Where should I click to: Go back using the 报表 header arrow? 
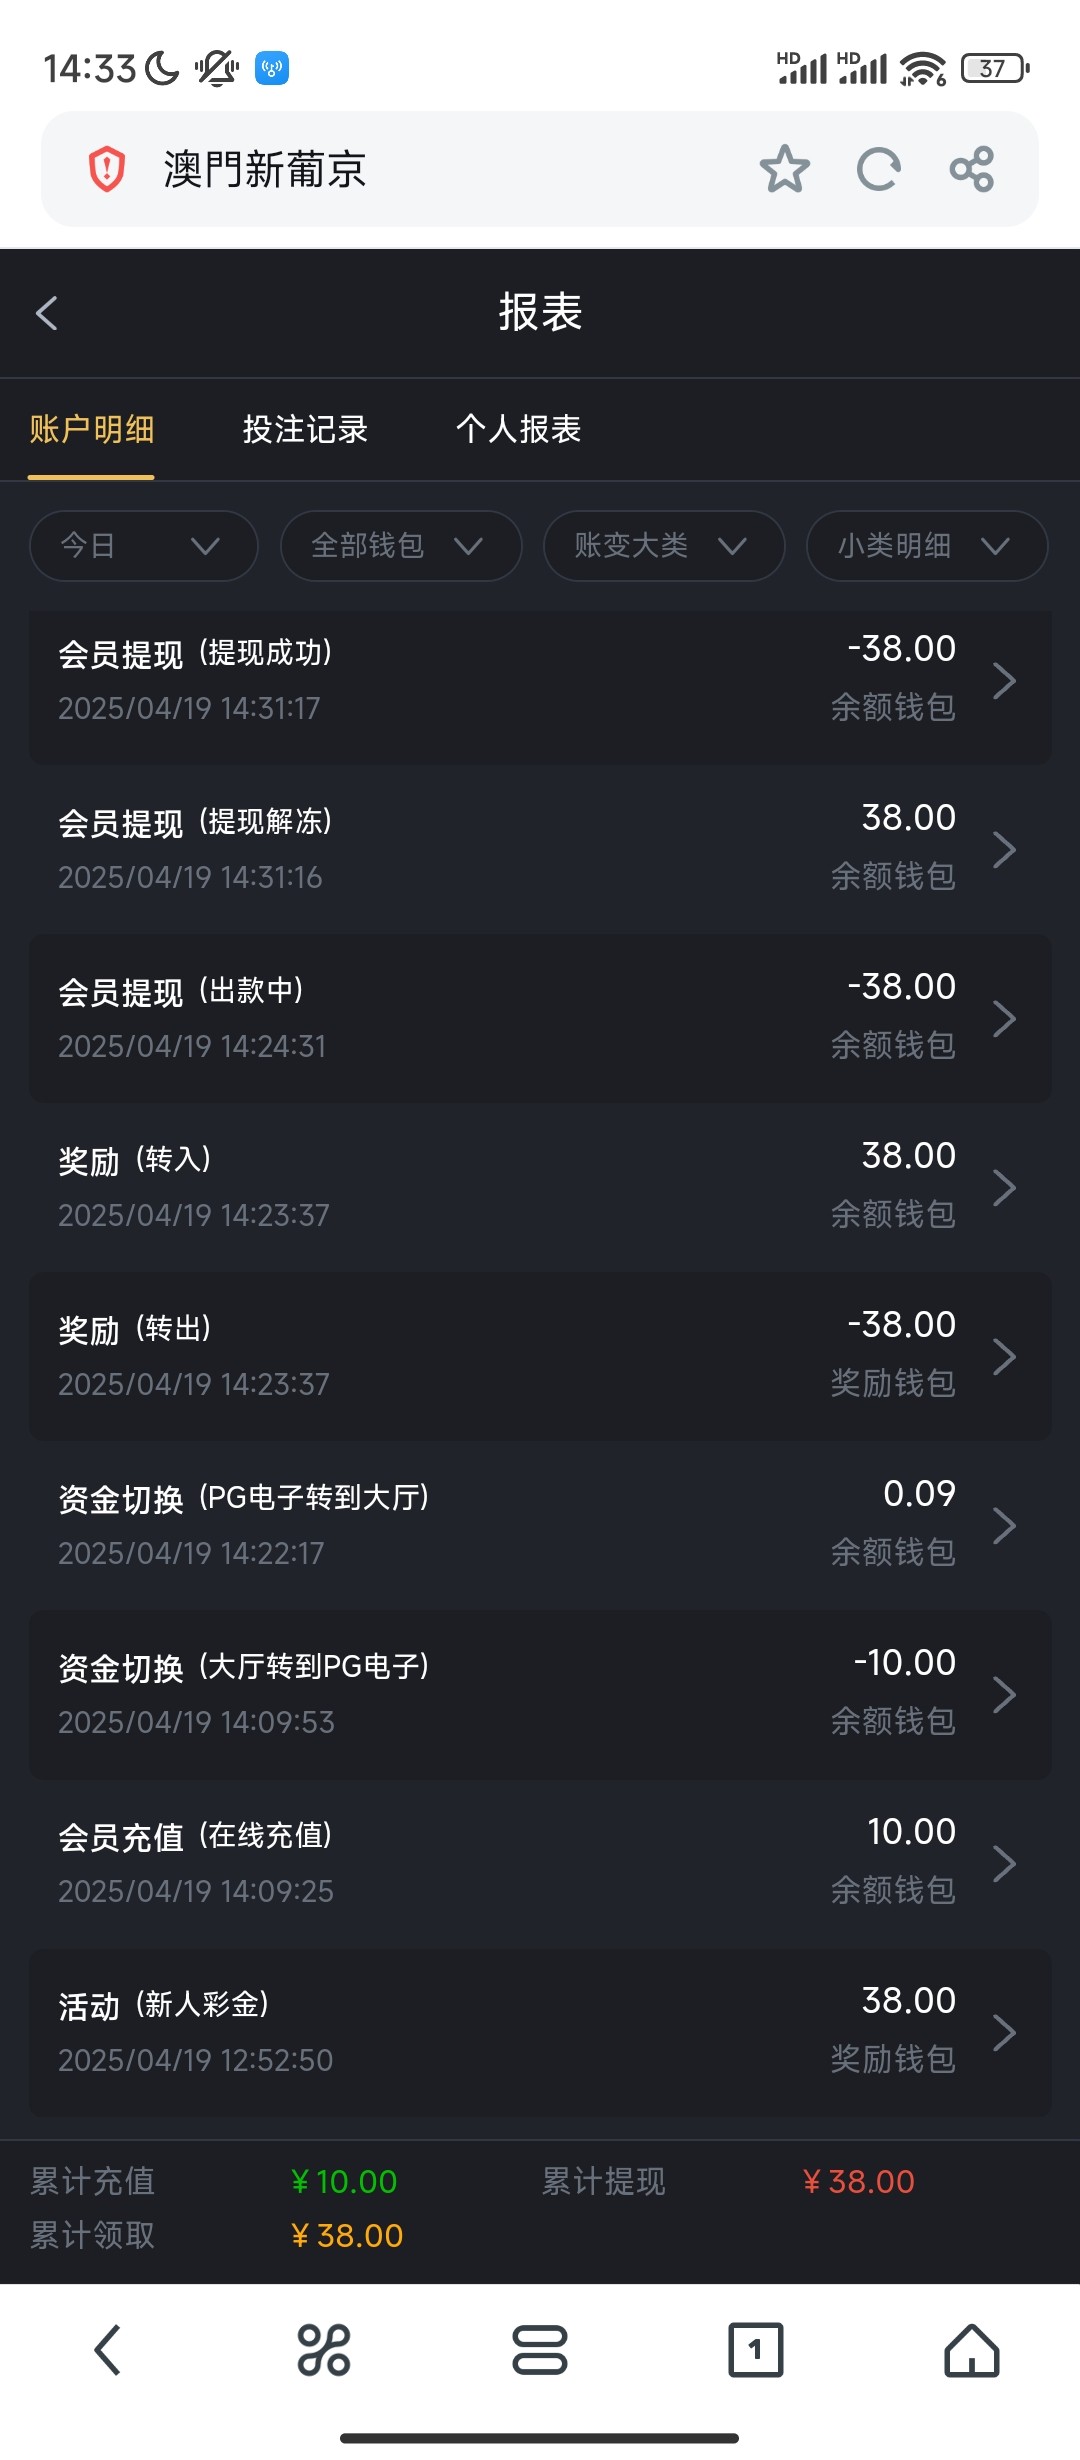(x=47, y=313)
